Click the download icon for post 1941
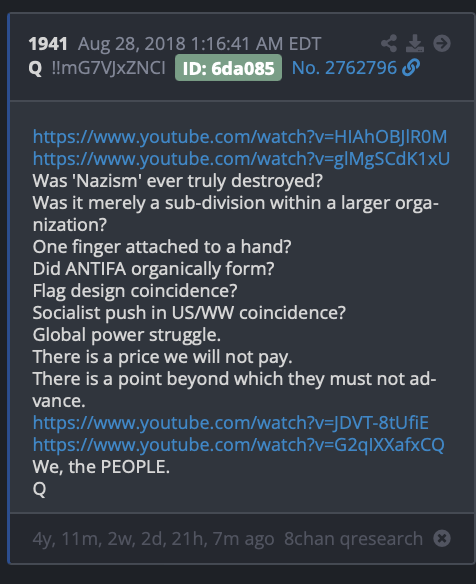 (415, 44)
